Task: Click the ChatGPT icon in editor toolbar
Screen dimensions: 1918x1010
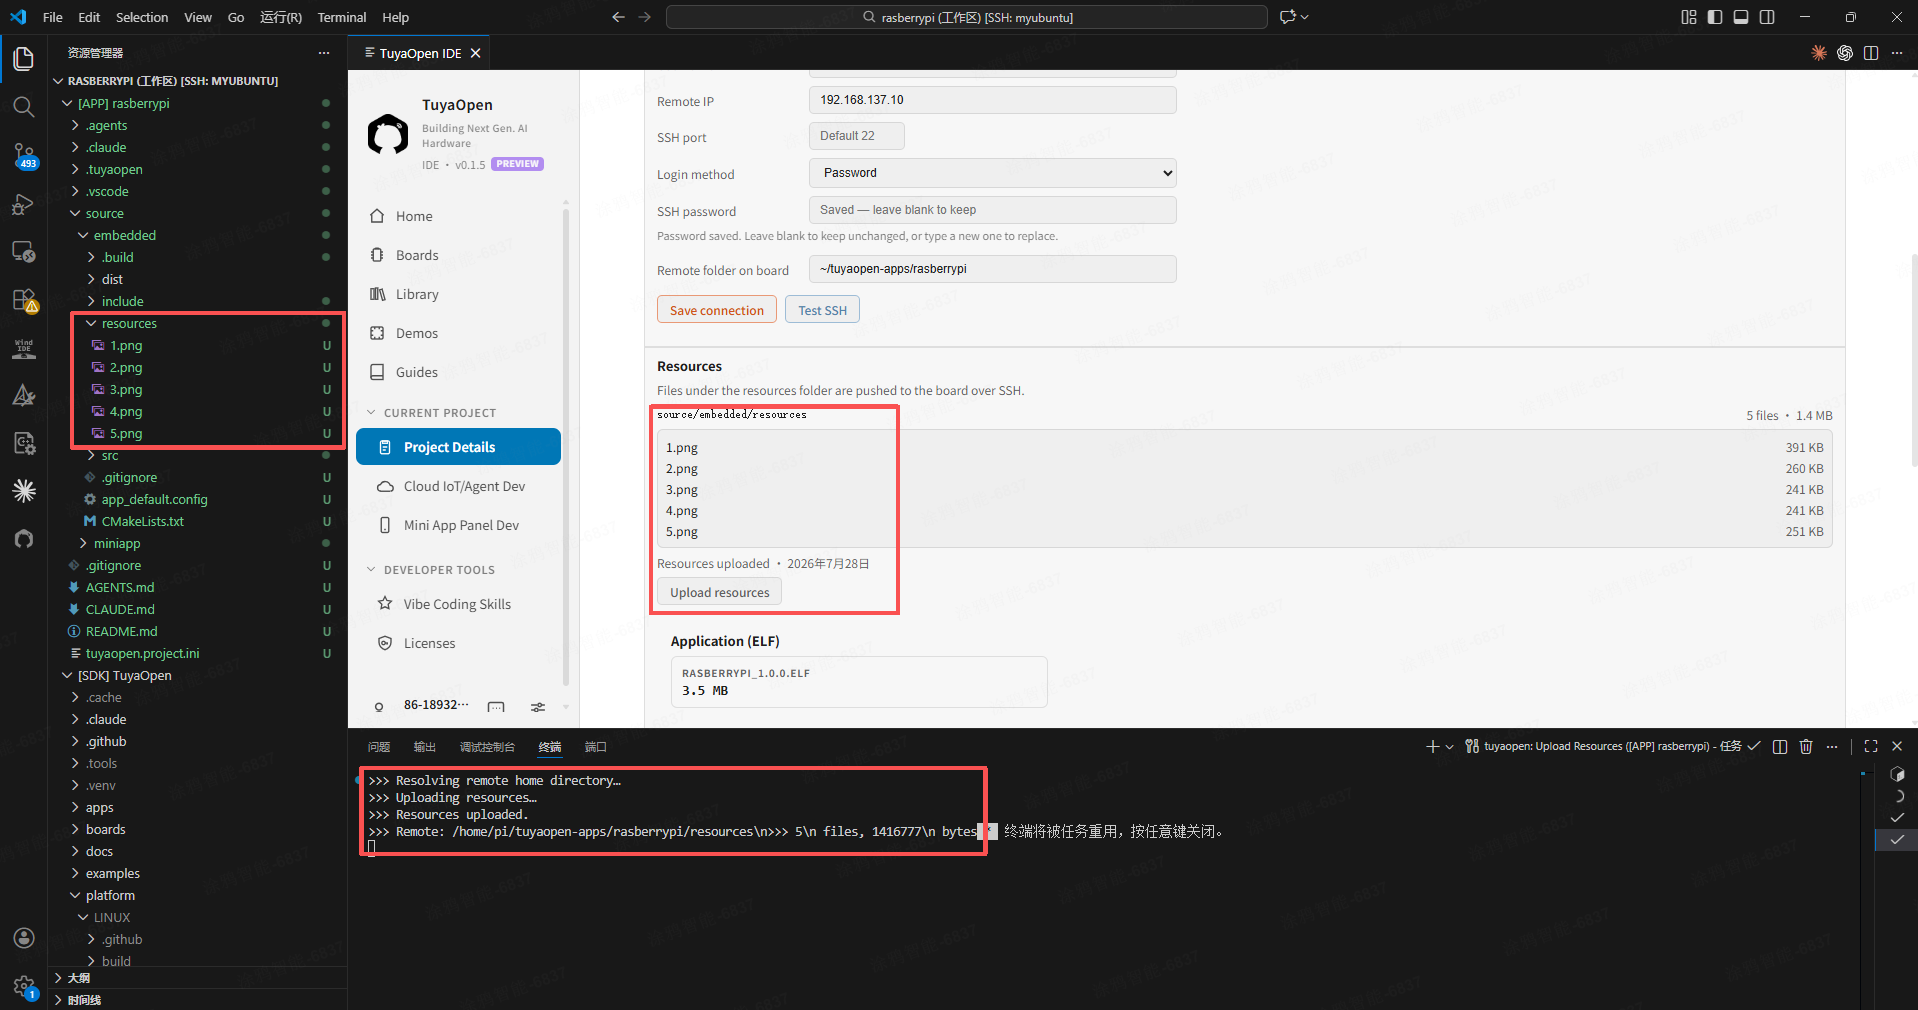Action: (1845, 53)
